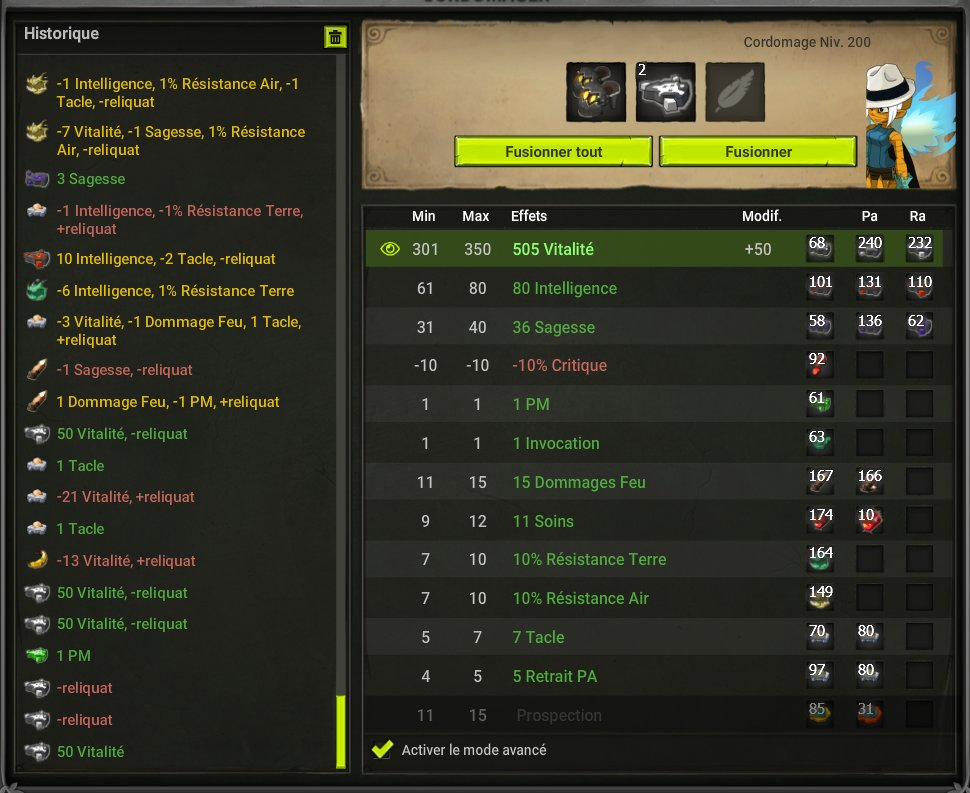Pick the 85 Prospection rune
Screen dimensions: 970x793
click(x=820, y=714)
